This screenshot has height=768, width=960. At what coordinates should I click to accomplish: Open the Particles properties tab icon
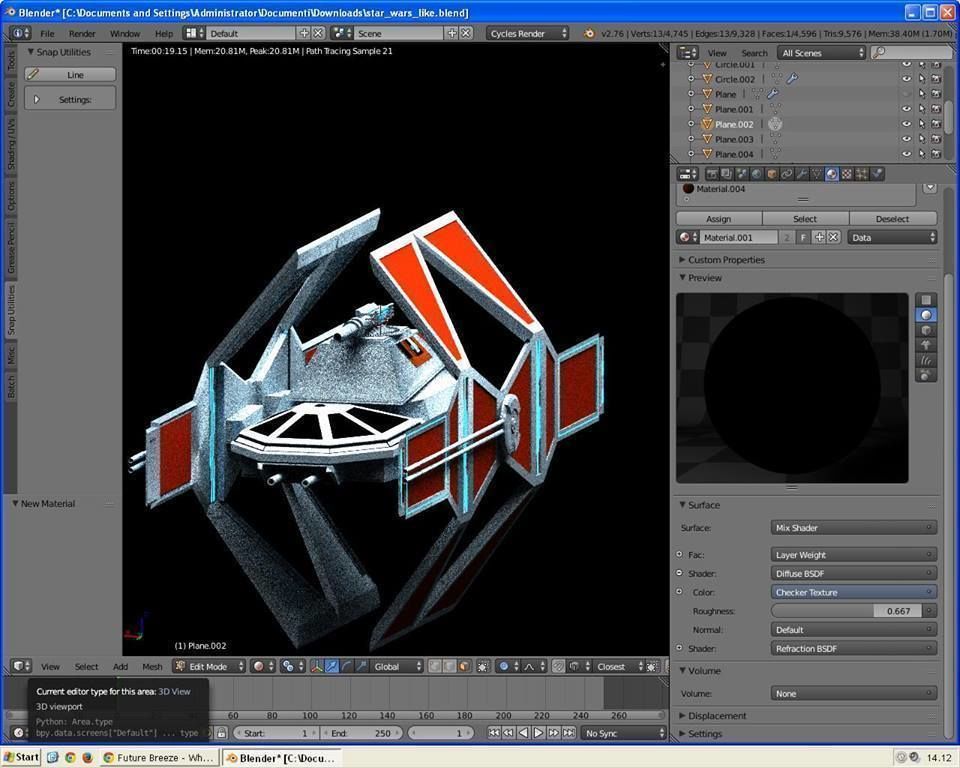tap(861, 175)
